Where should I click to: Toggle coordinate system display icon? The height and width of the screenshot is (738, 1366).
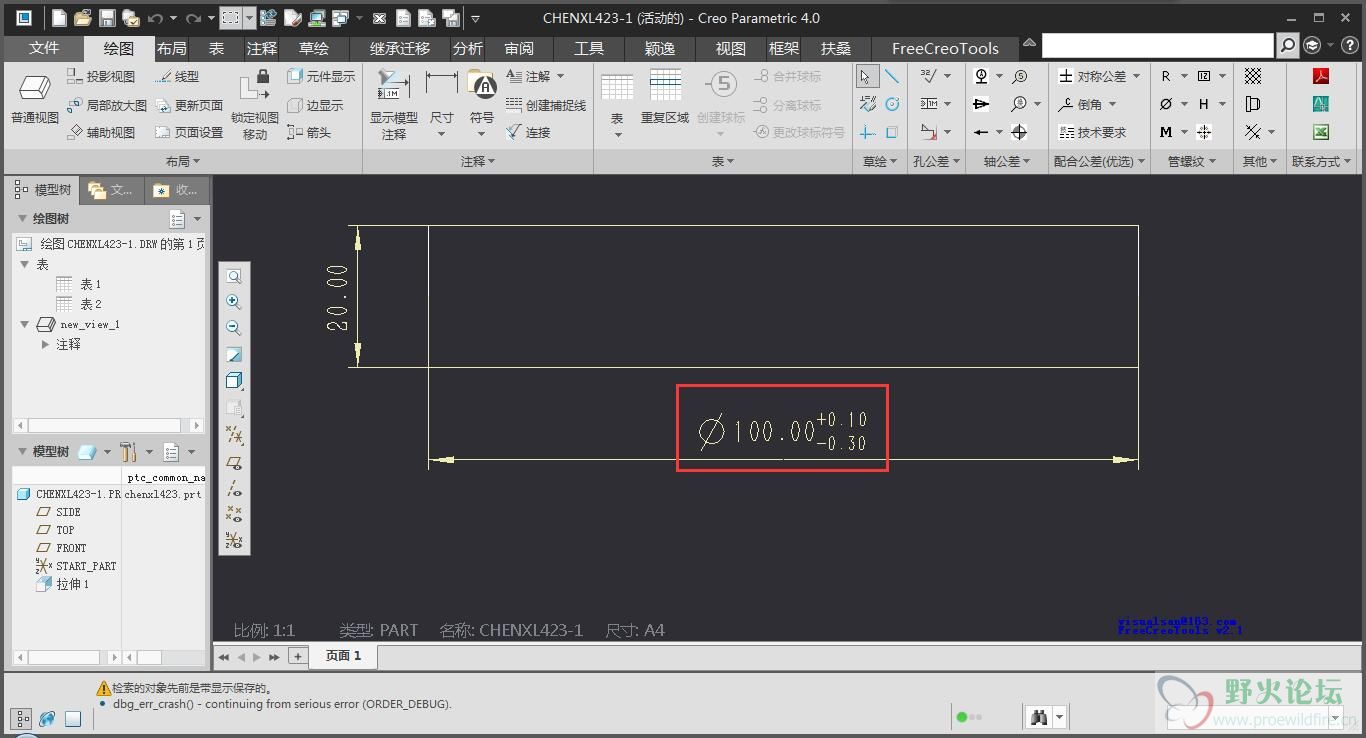(234, 540)
